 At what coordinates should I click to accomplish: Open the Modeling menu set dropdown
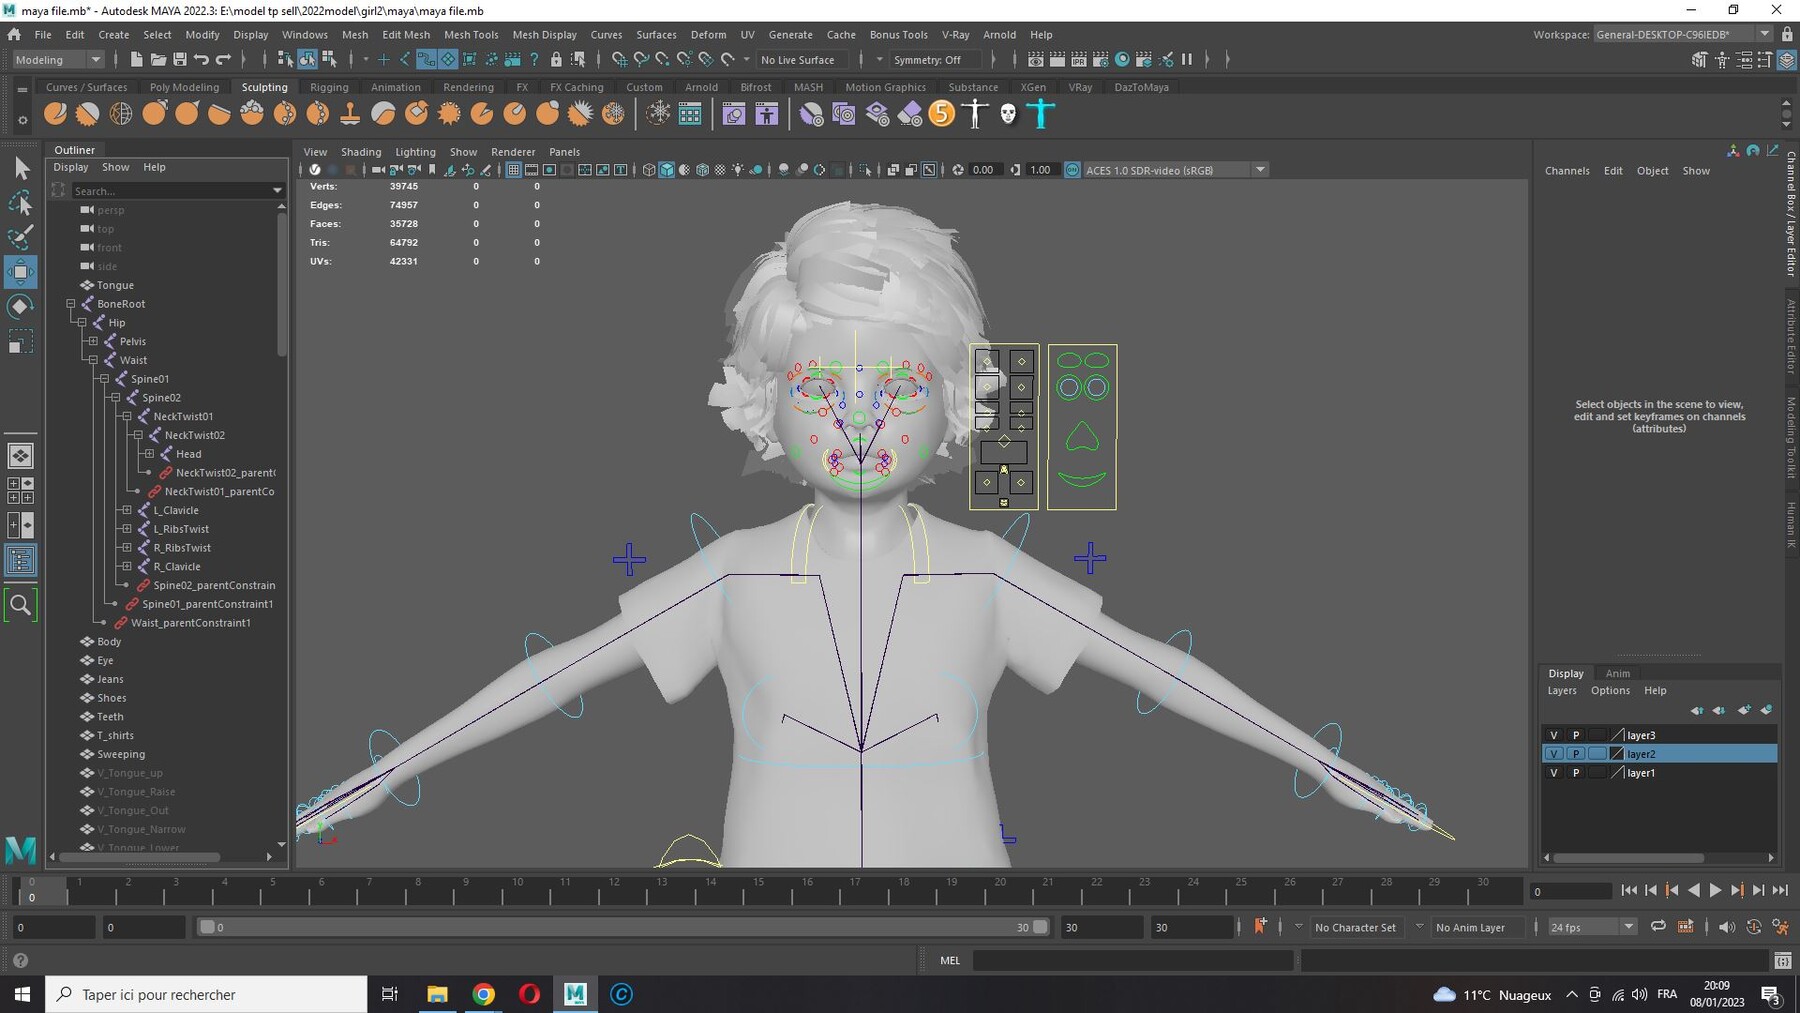(x=58, y=60)
